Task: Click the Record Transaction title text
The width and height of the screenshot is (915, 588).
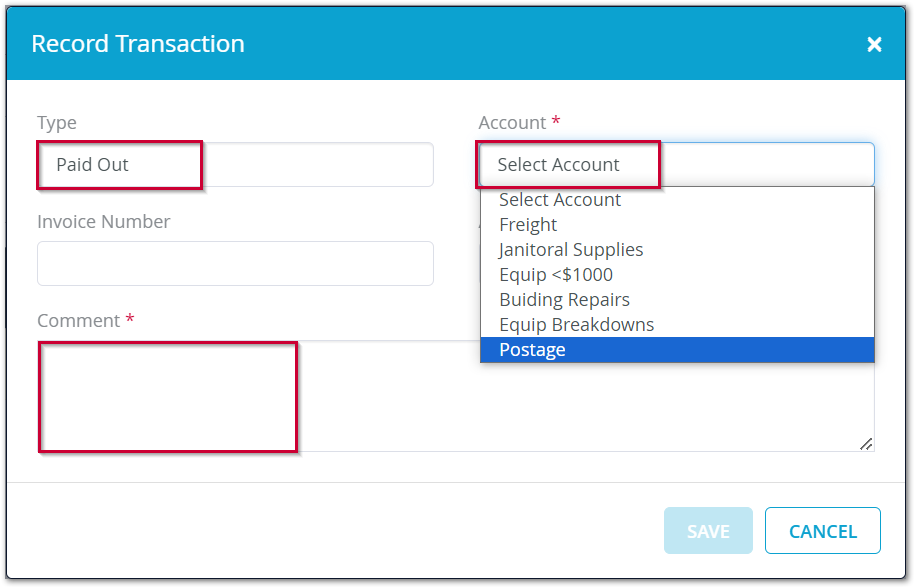Action: pyautogui.click(x=138, y=44)
